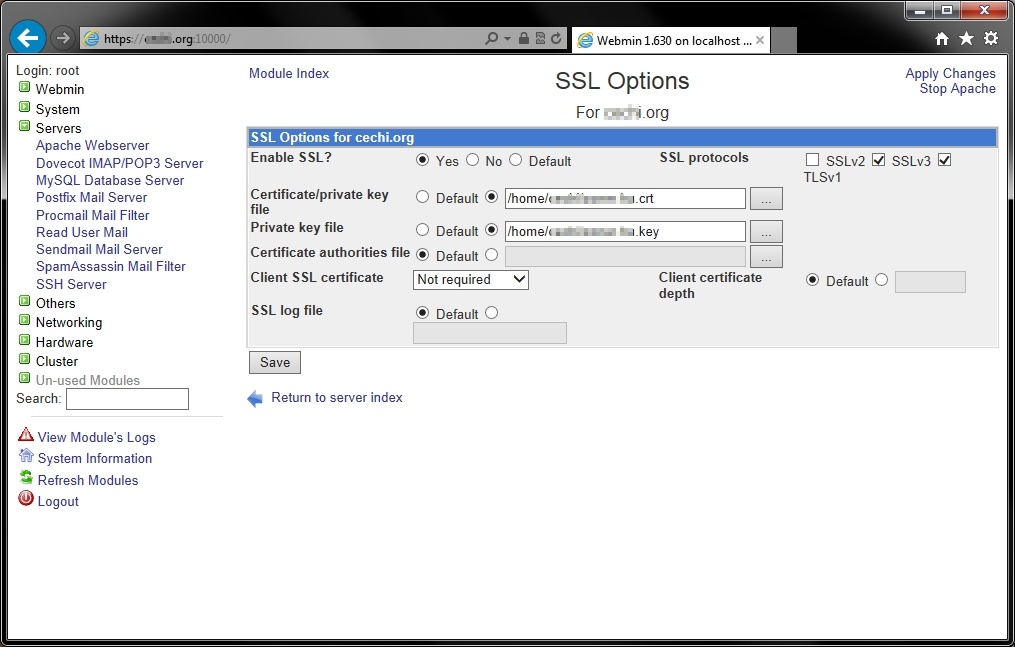
Task: Click the System Information house icon
Action: point(26,457)
